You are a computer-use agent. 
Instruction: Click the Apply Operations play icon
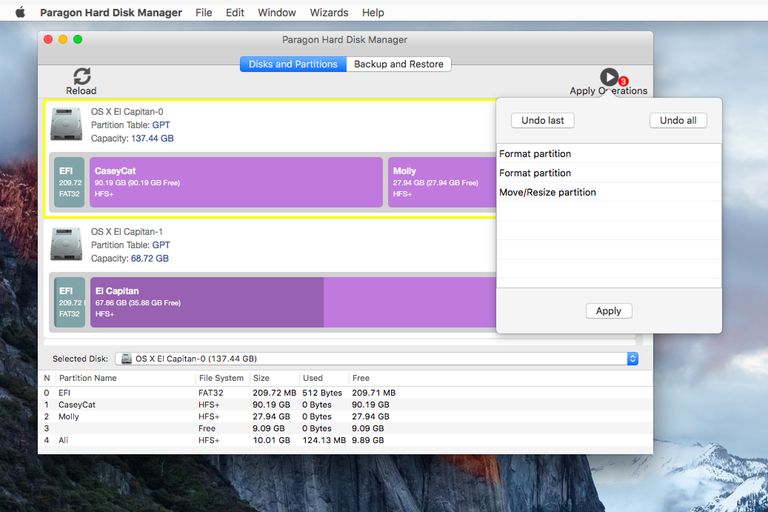(609, 77)
